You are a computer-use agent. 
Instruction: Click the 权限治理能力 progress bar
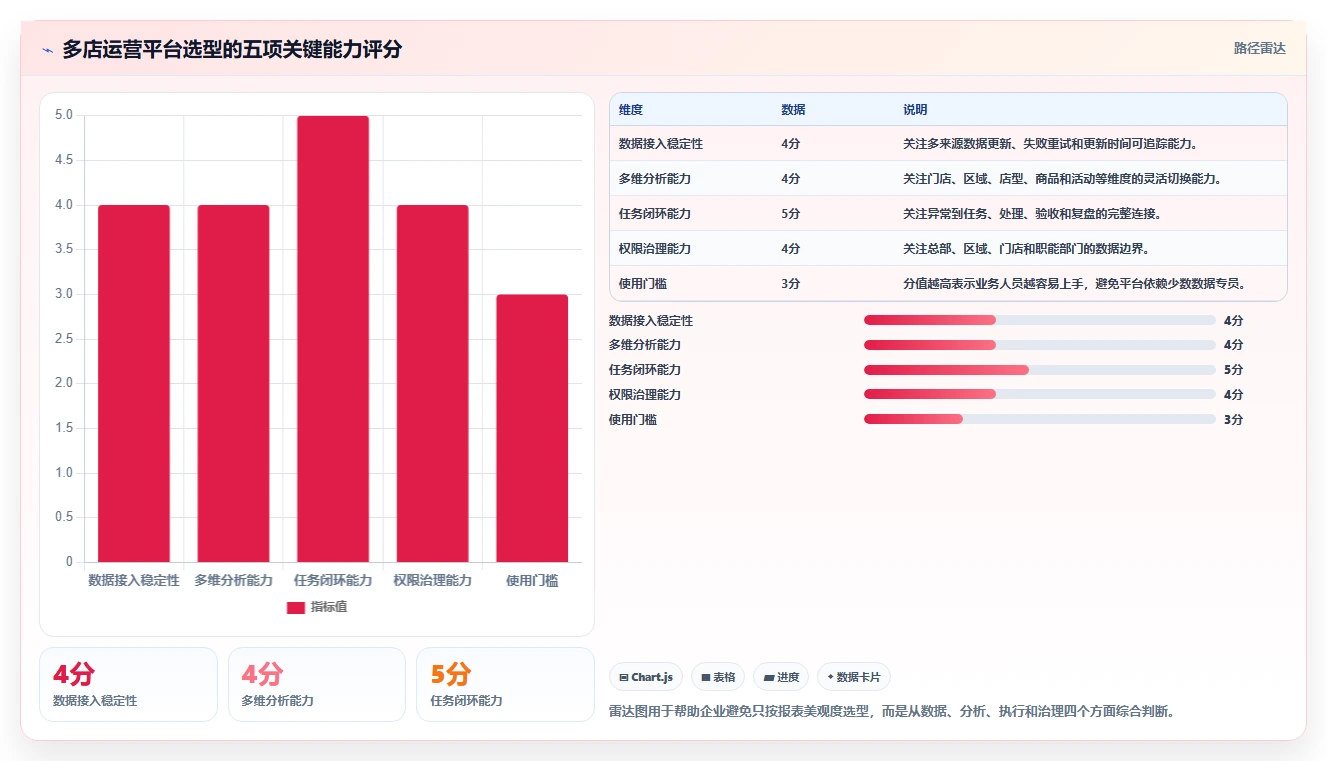(1040, 394)
